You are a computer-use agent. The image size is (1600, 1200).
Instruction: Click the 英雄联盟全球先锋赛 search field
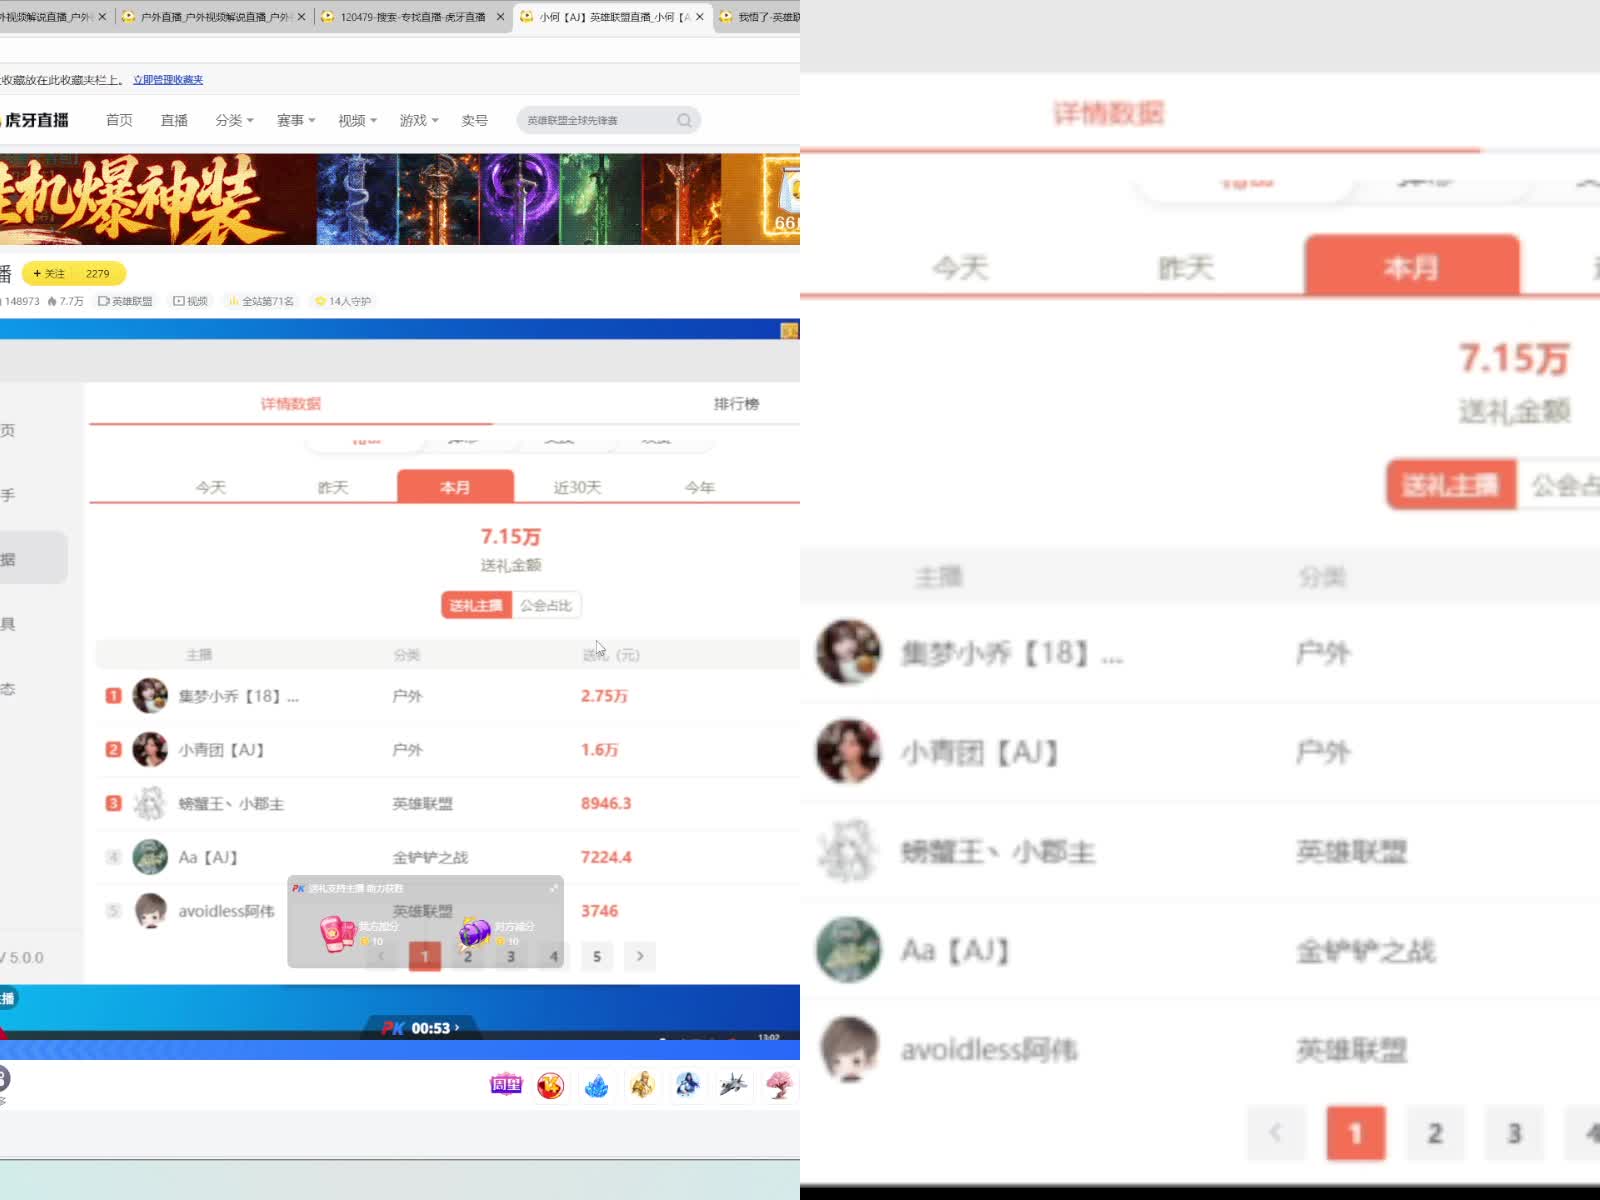tap(595, 121)
